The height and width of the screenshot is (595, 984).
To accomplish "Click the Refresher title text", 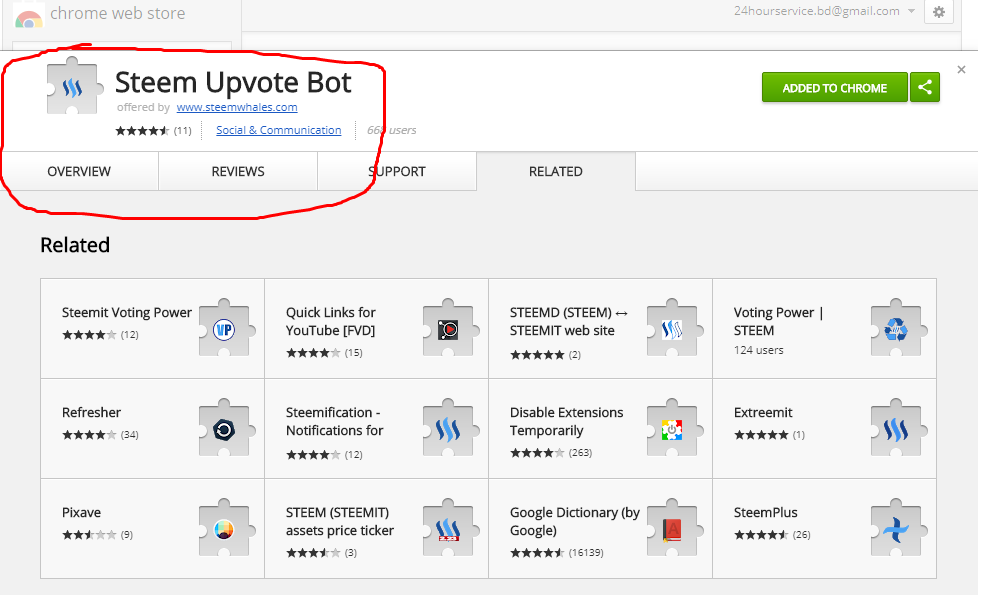I will (91, 412).
